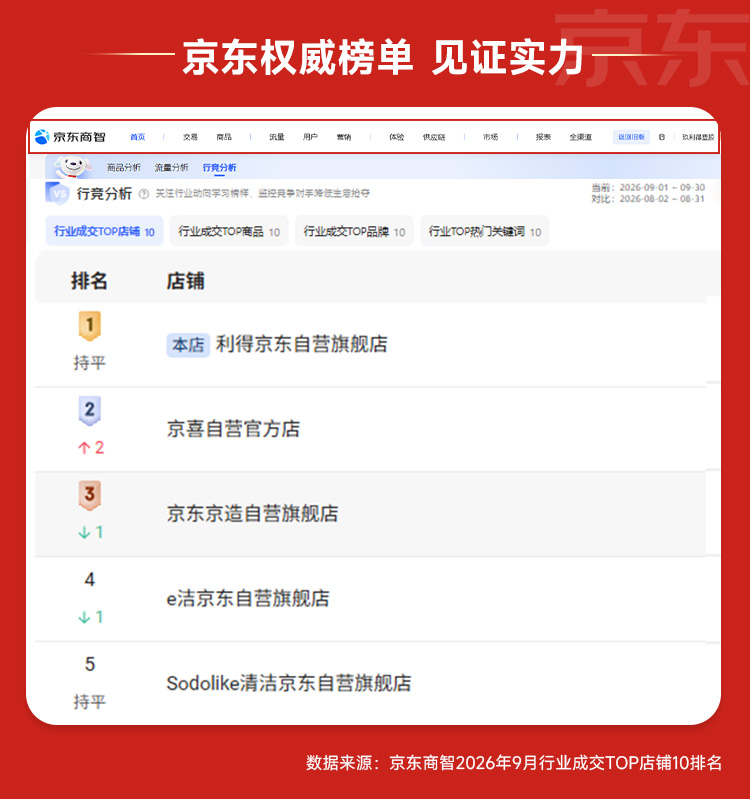Viewport: 750px width, 799px height.
Task: Click the JD dog mascot icon
Action: pos(73,167)
